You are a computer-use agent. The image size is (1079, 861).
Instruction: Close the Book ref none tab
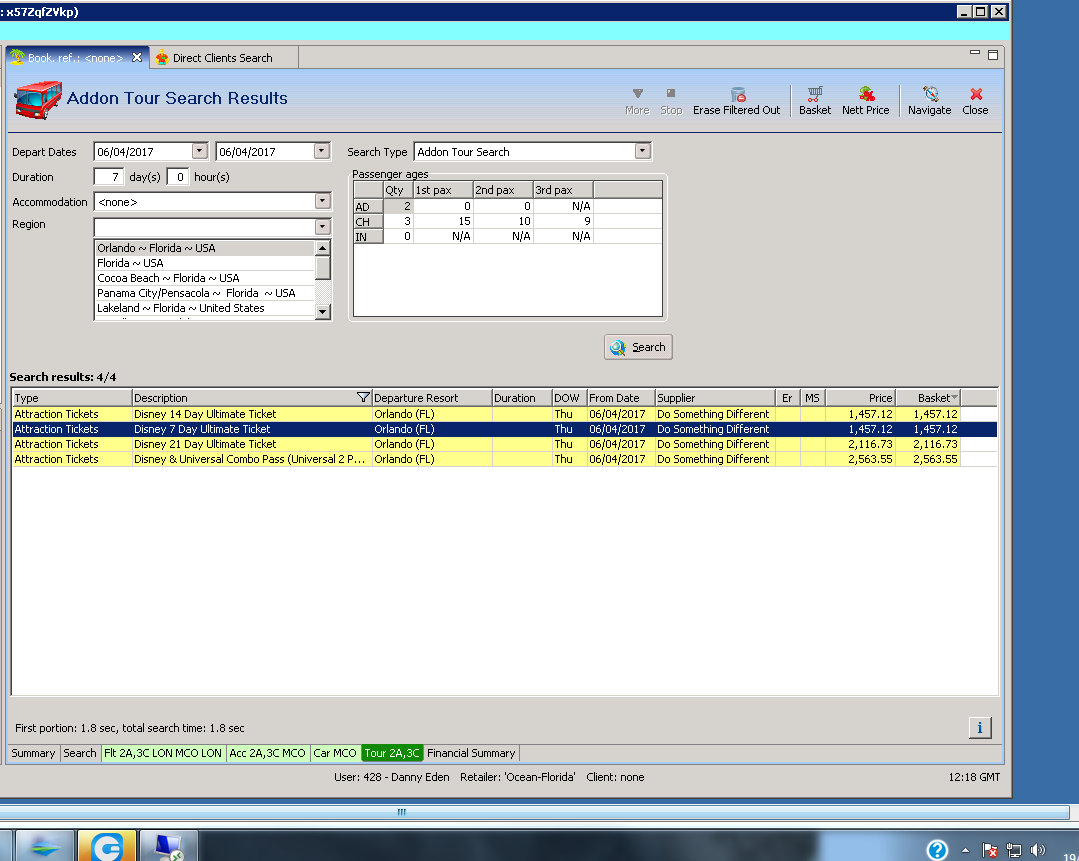point(138,58)
